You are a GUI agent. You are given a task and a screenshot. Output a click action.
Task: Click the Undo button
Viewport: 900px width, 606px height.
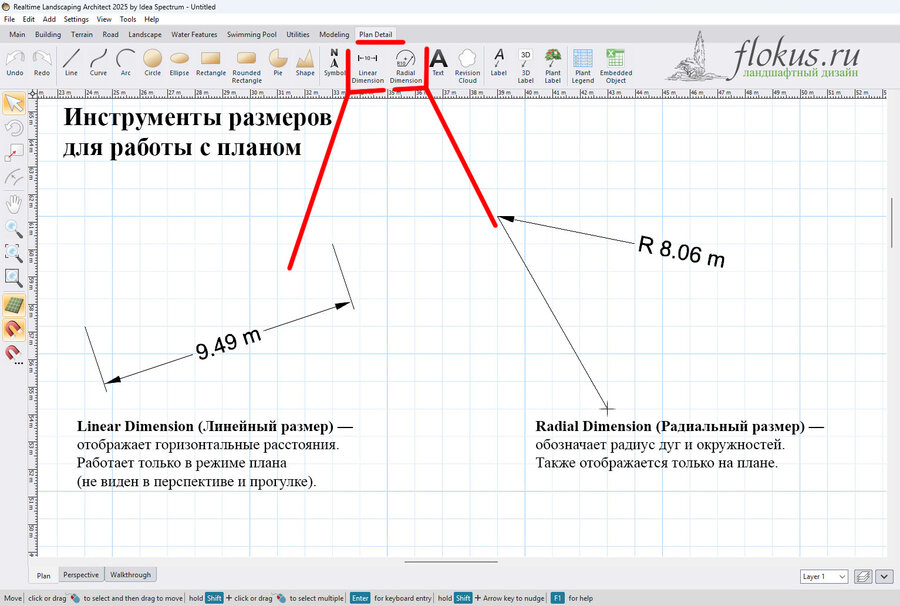point(15,63)
